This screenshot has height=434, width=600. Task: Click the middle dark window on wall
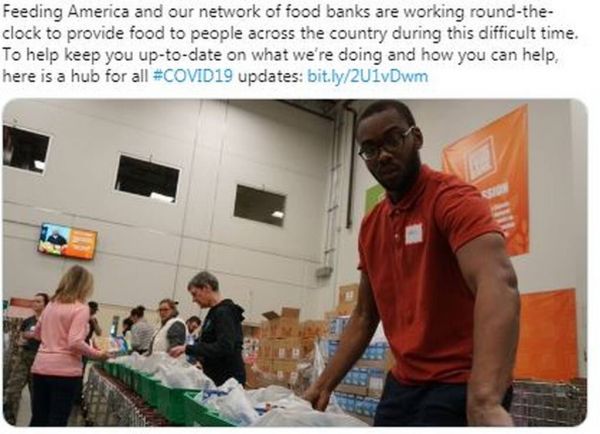pos(147,178)
